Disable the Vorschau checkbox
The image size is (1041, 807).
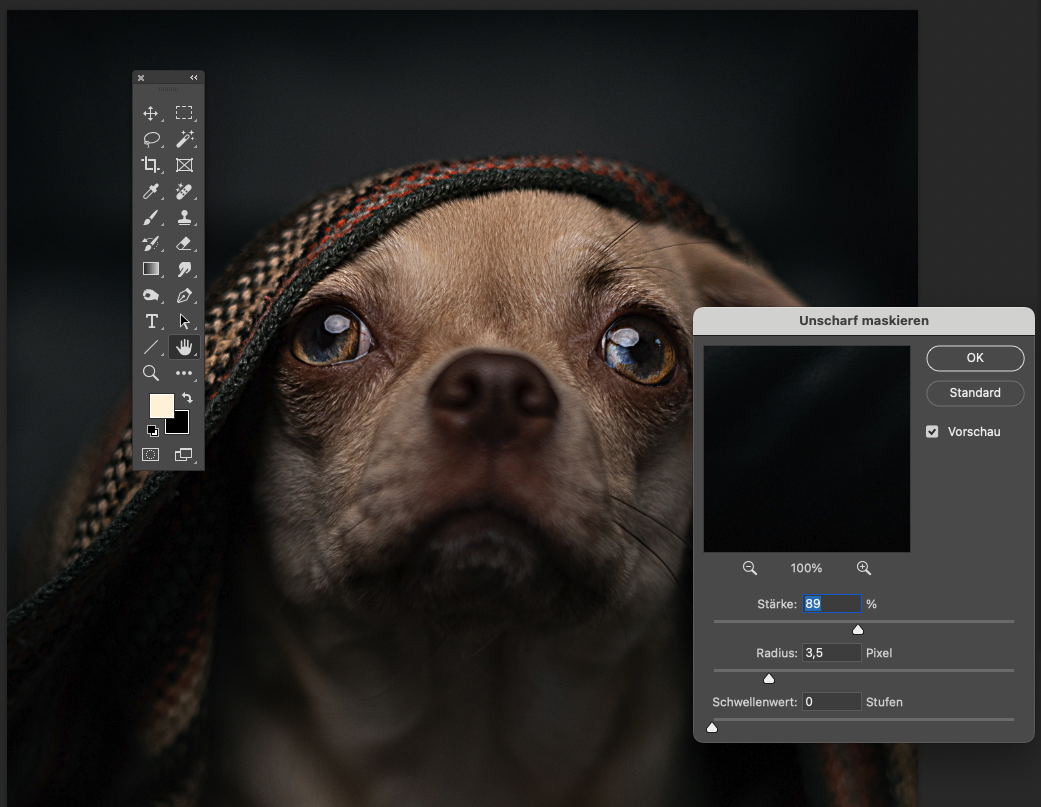pyautogui.click(x=932, y=432)
